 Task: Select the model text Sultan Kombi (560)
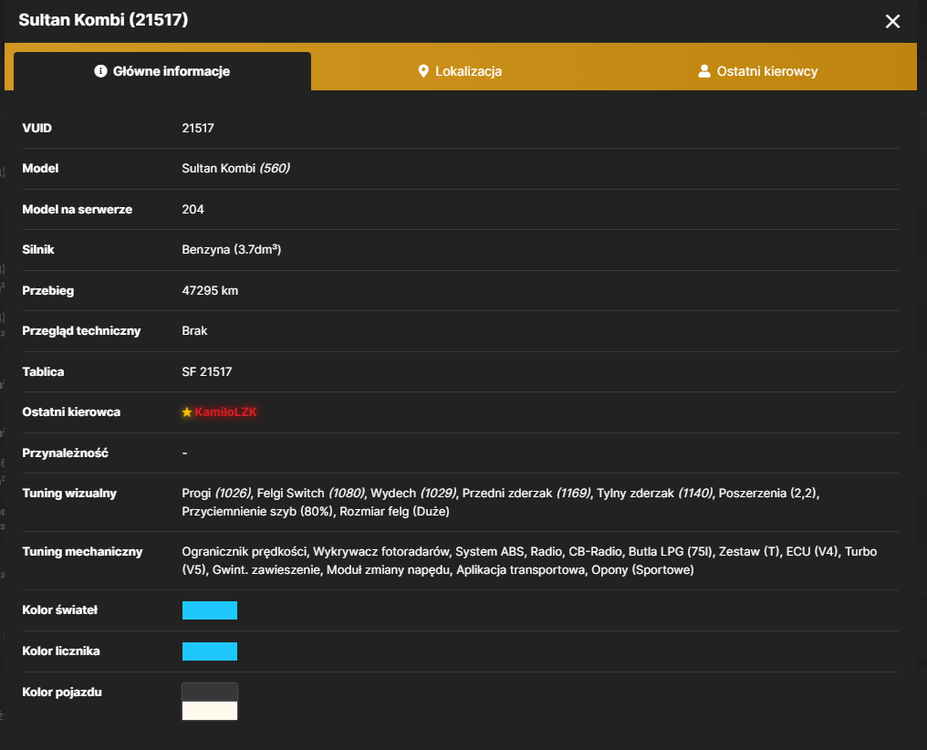pyautogui.click(x=236, y=168)
